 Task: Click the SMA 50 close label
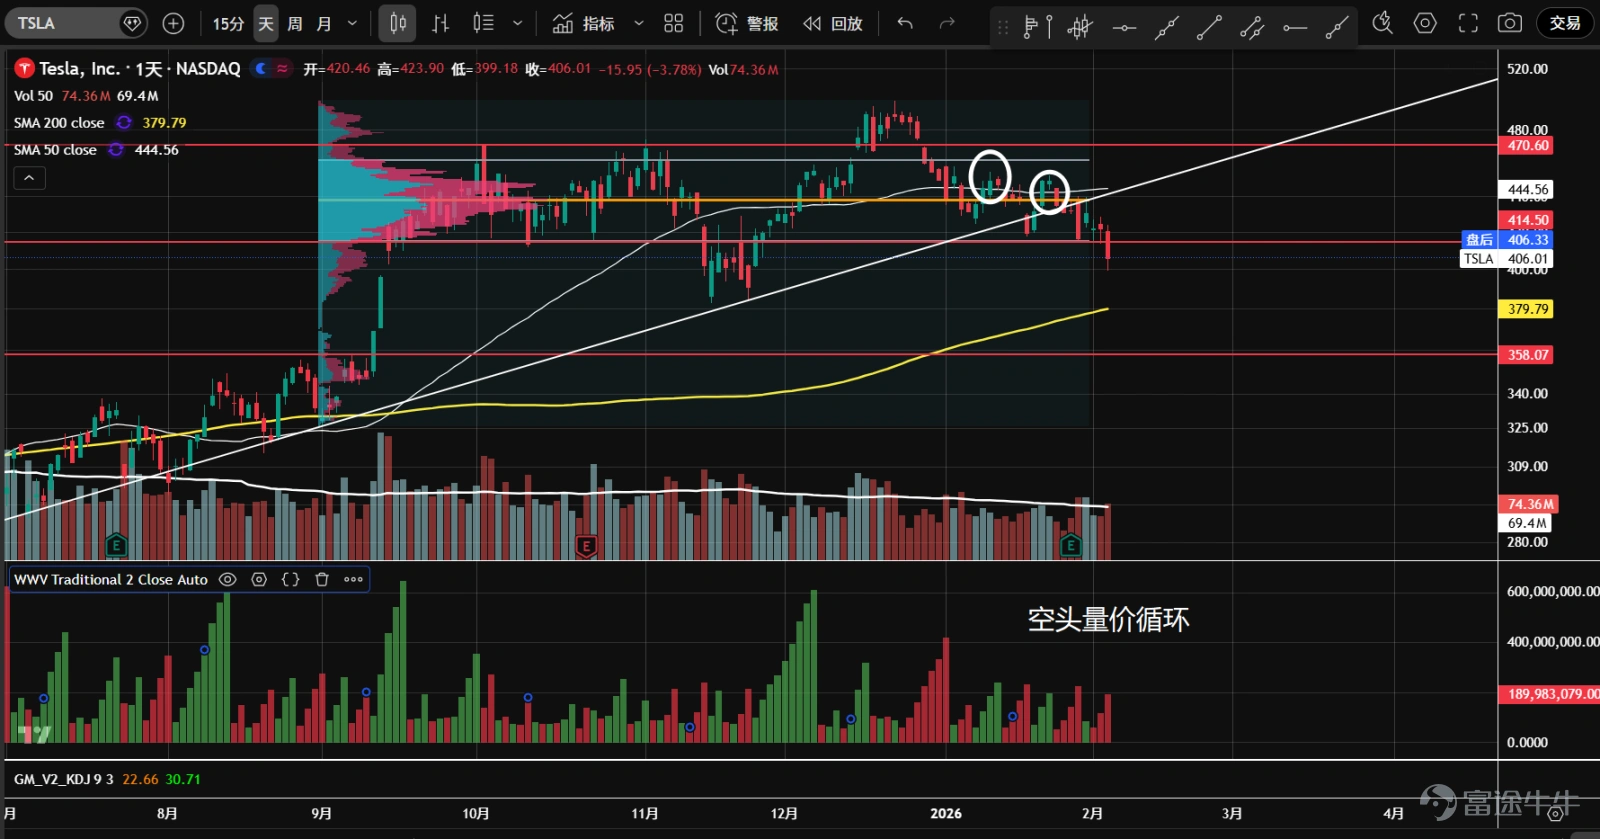[55, 149]
